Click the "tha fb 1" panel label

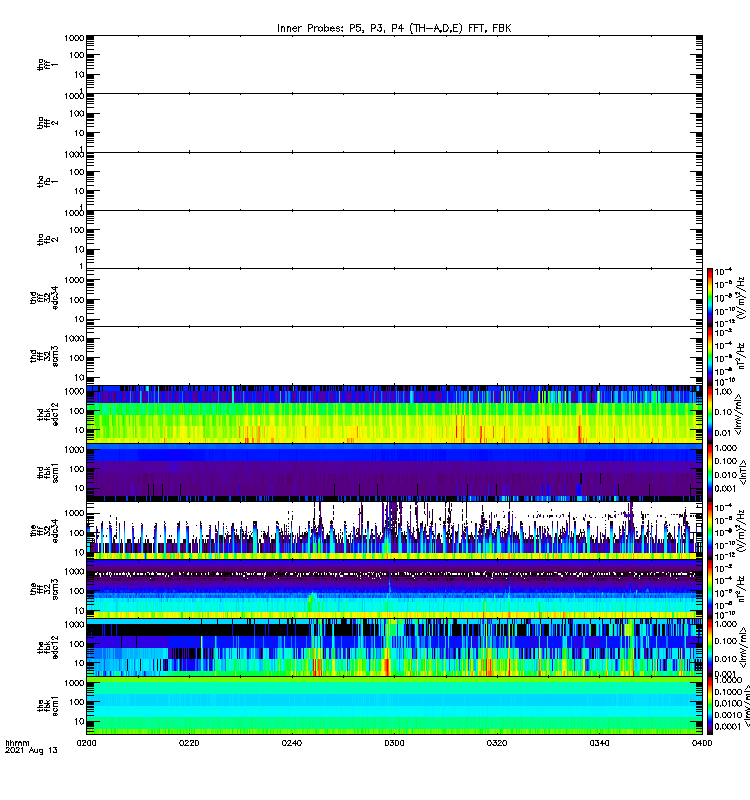pos(48,181)
